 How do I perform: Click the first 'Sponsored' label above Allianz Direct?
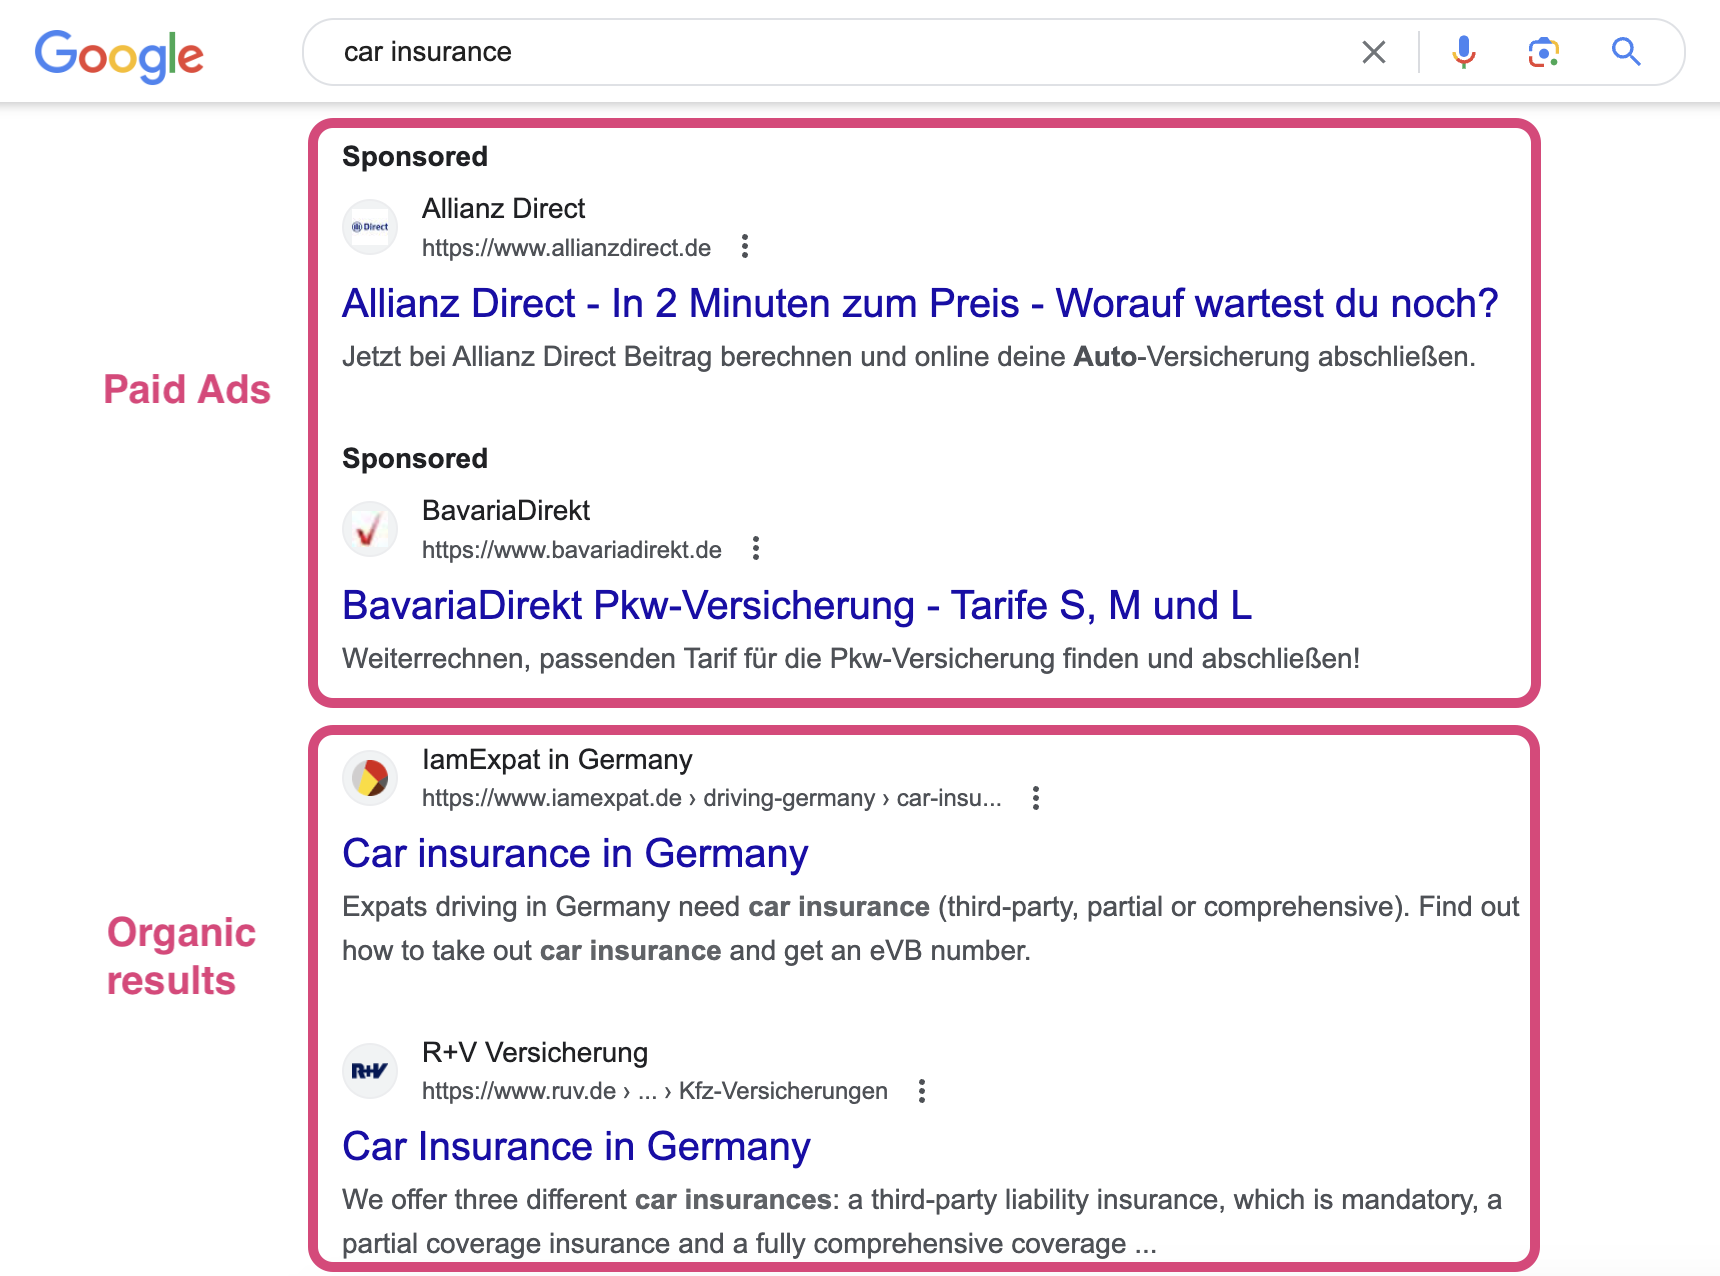point(415,157)
